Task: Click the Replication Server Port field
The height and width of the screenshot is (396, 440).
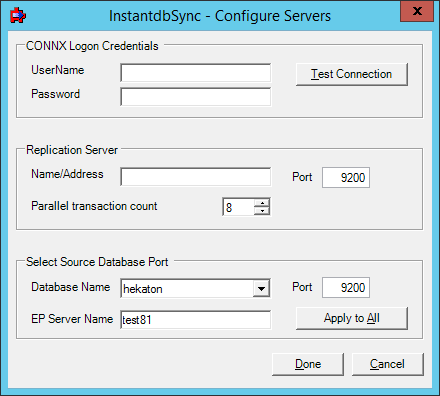Action: click(346, 177)
